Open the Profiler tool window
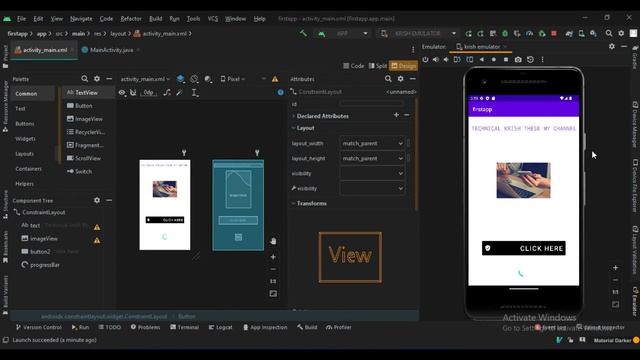 point(339,327)
